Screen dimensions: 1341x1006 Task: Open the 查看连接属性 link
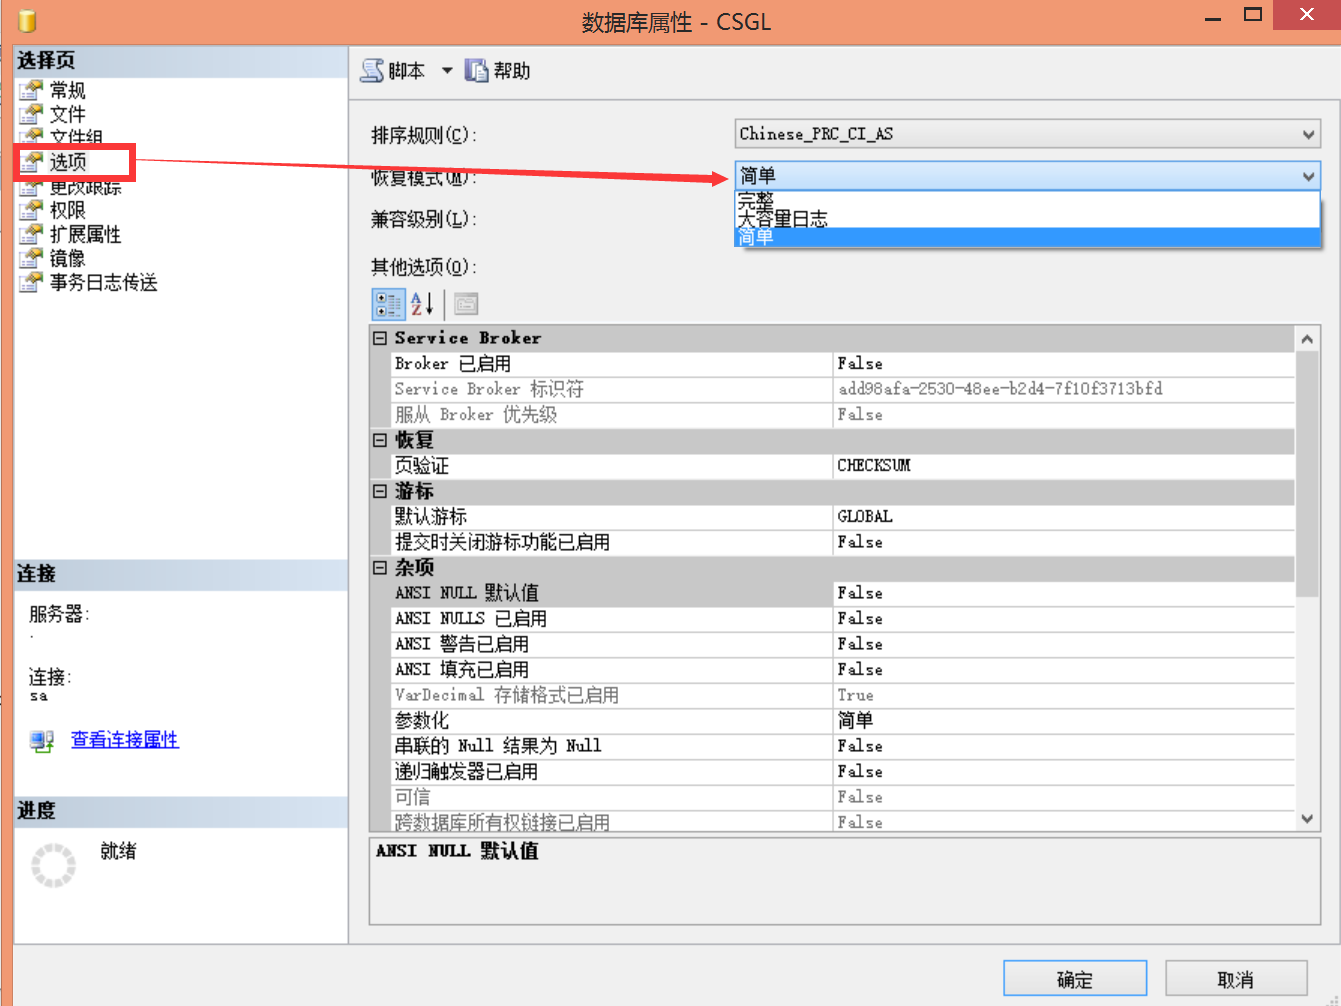click(x=124, y=740)
